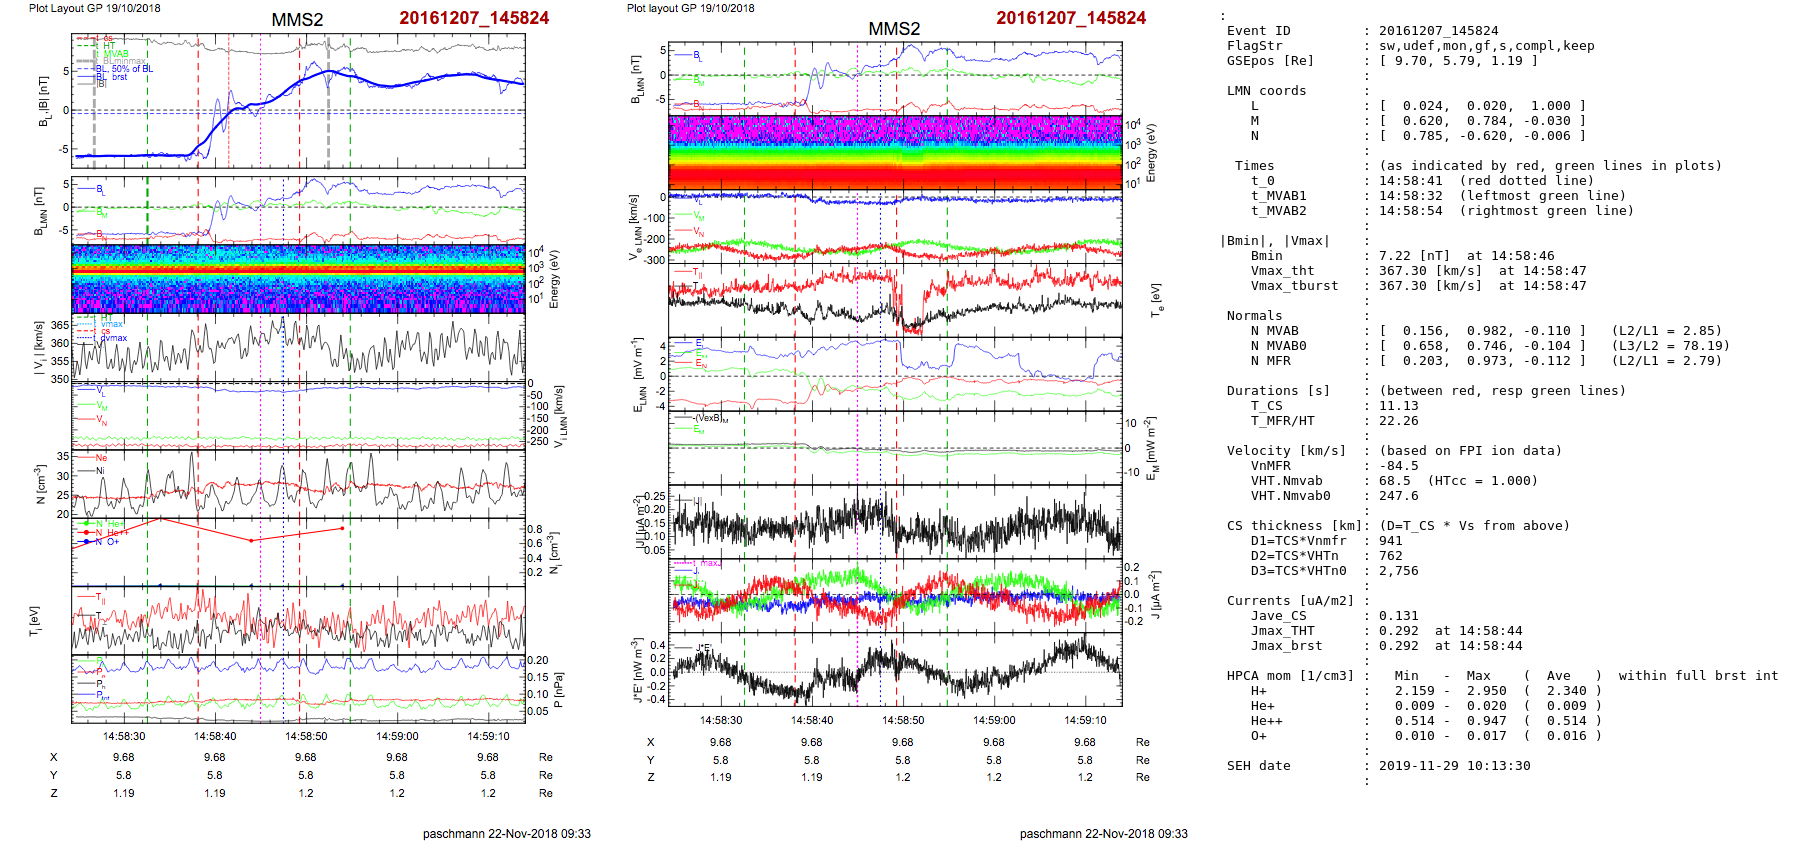Click the paschmann 22-Nov-2018 footer under left plot
Image resolution: width=1804 pixels, height=841 pixels.
point(506,833)
